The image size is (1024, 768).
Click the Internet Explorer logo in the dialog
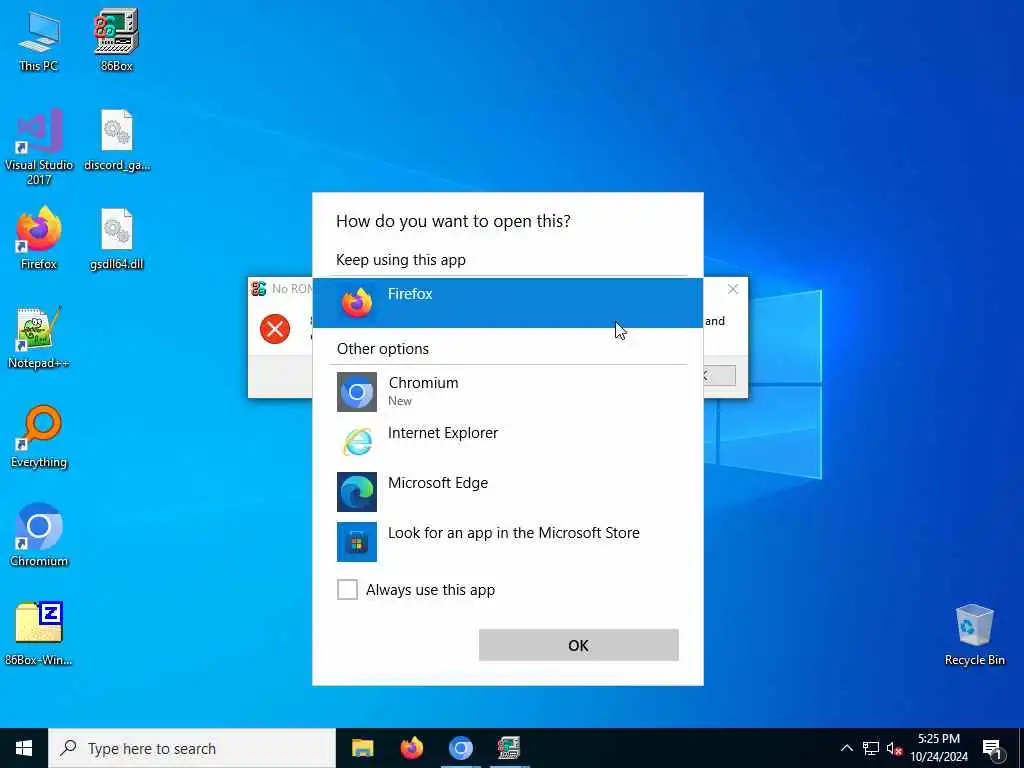[x=357, y=442]
